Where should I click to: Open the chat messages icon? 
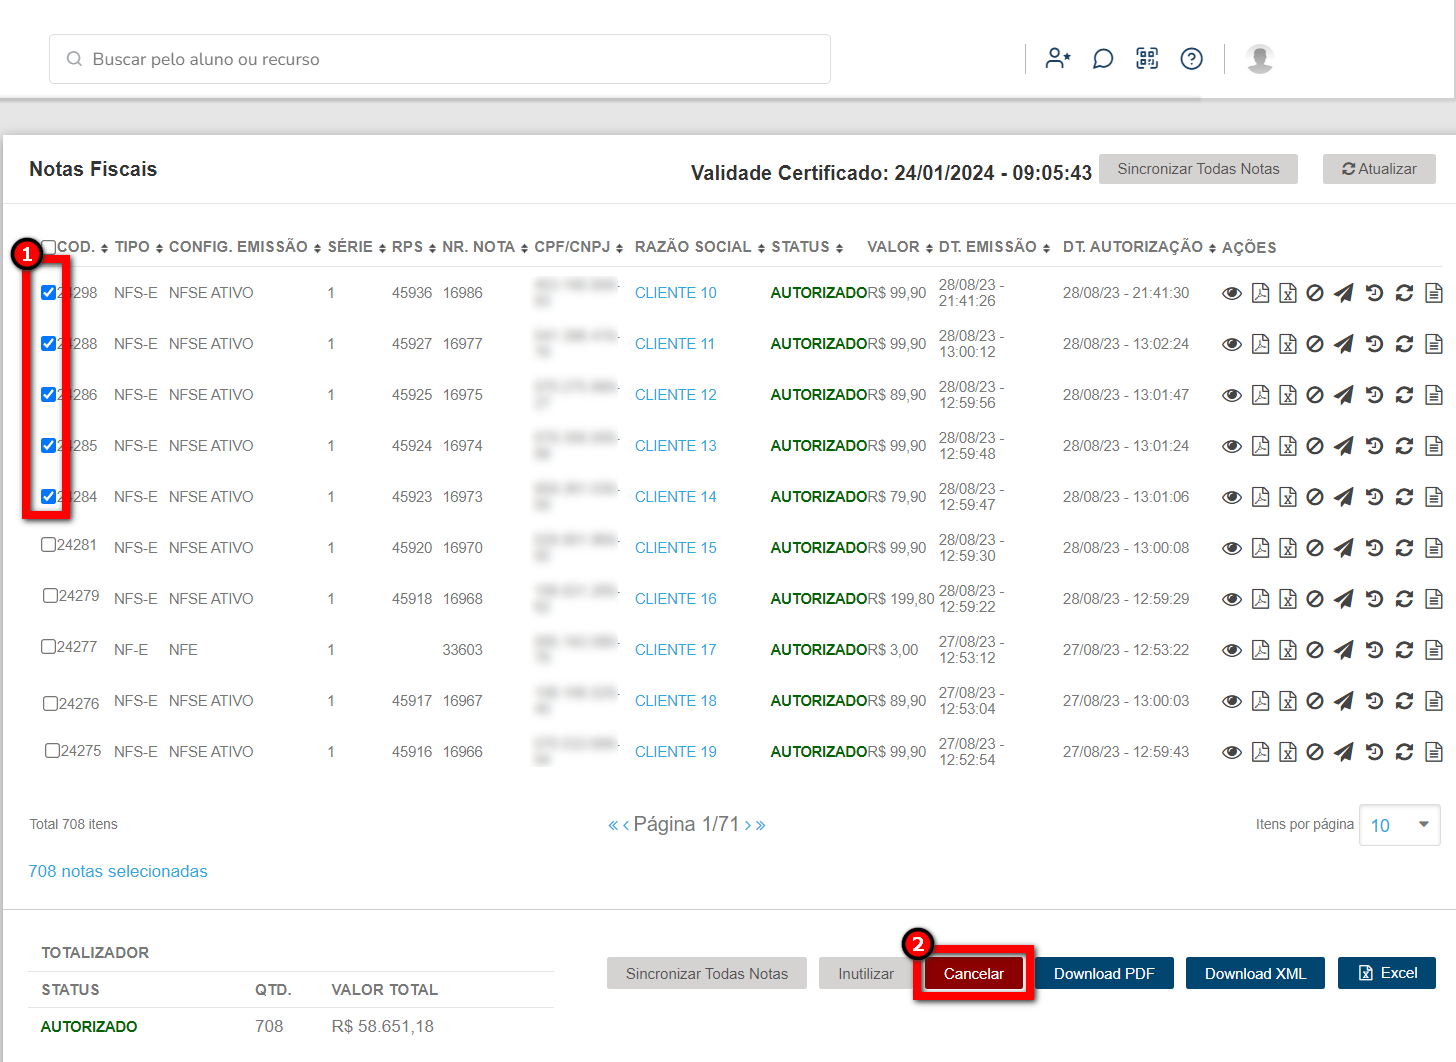point(1103,59)
